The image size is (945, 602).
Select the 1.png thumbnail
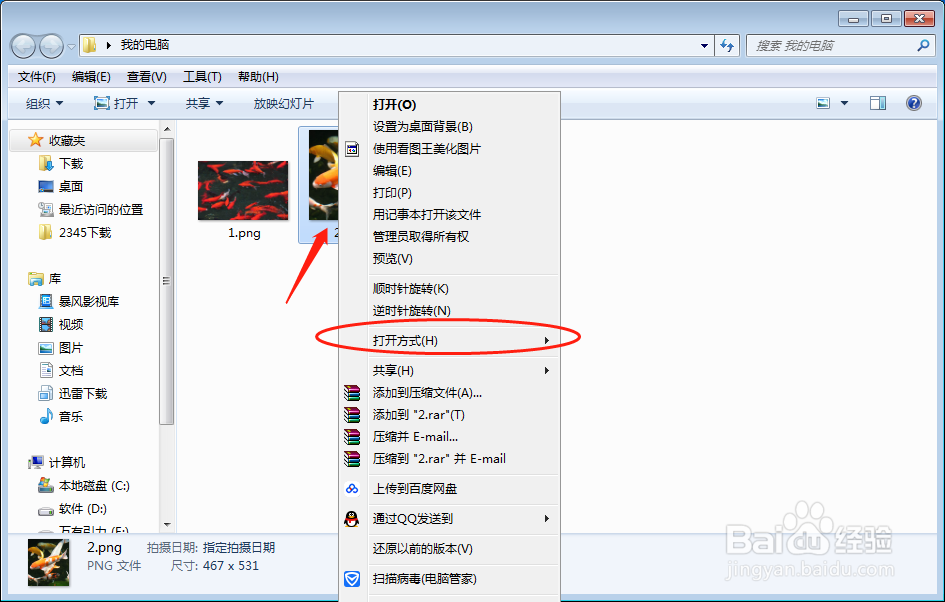coord(243,190)
